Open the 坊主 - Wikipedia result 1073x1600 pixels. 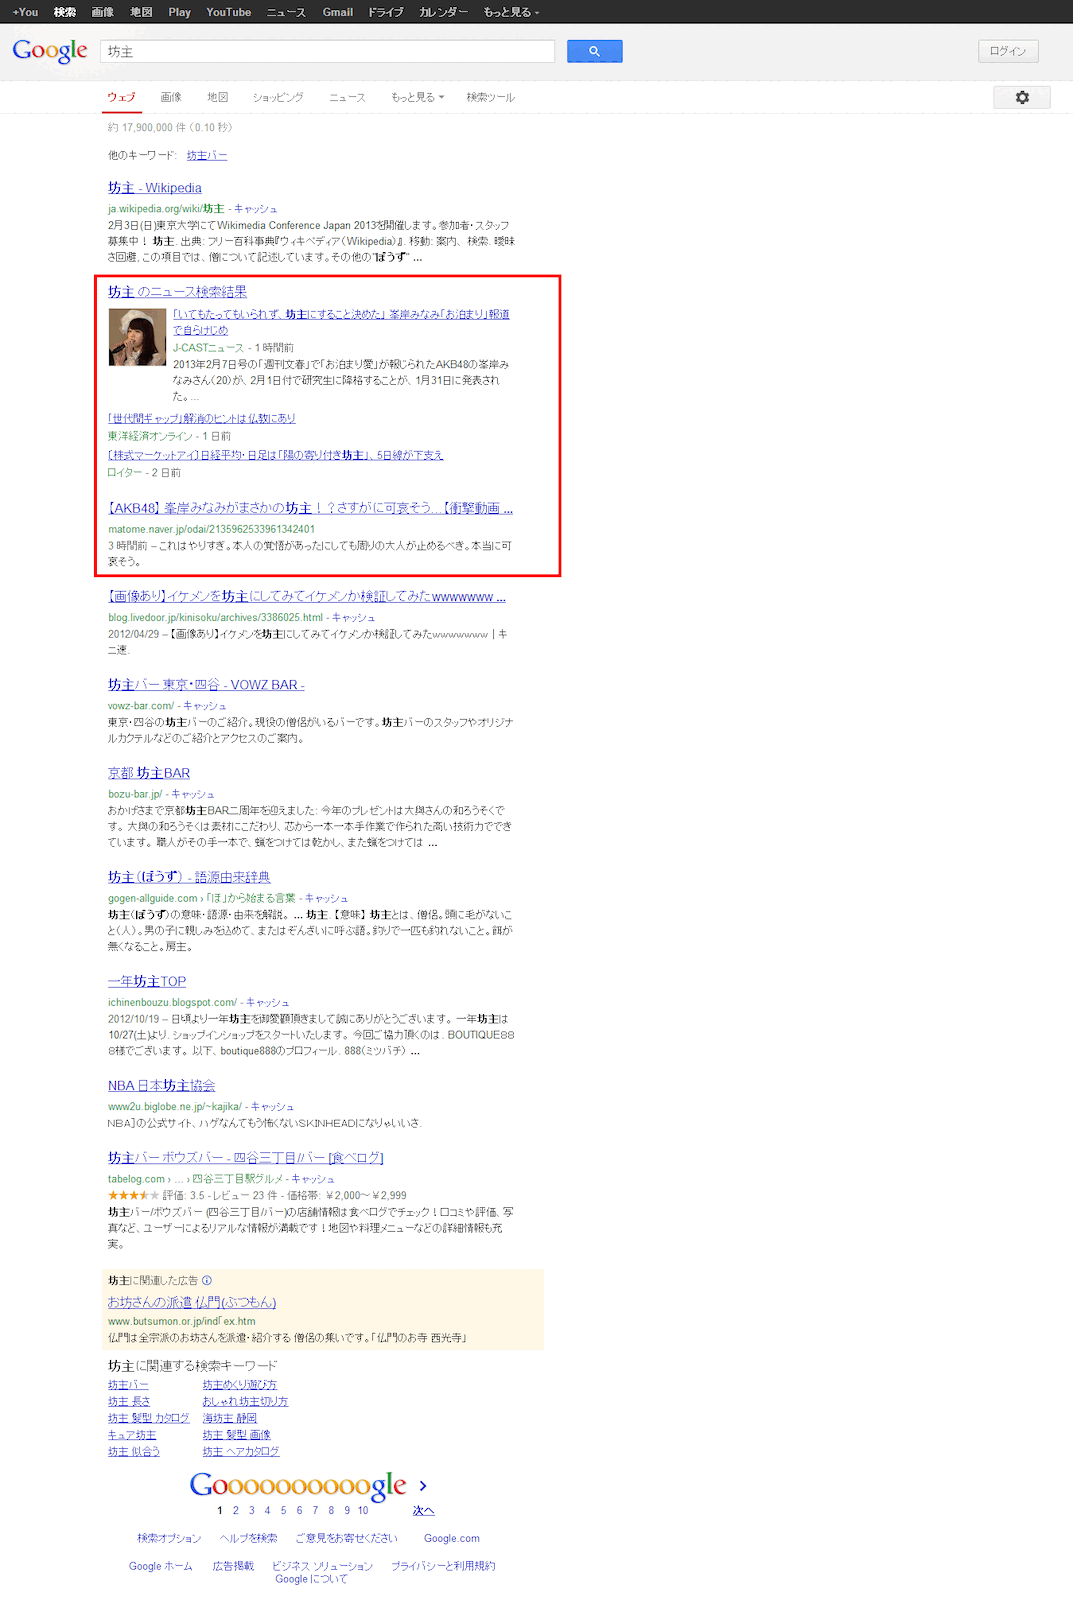155,188
